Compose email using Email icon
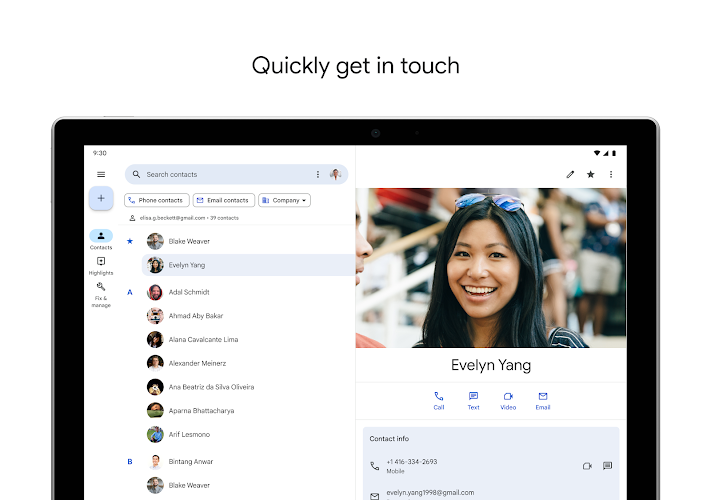This screenshot has height=500, width=711. pyautogui.click(x=542, y=400)
